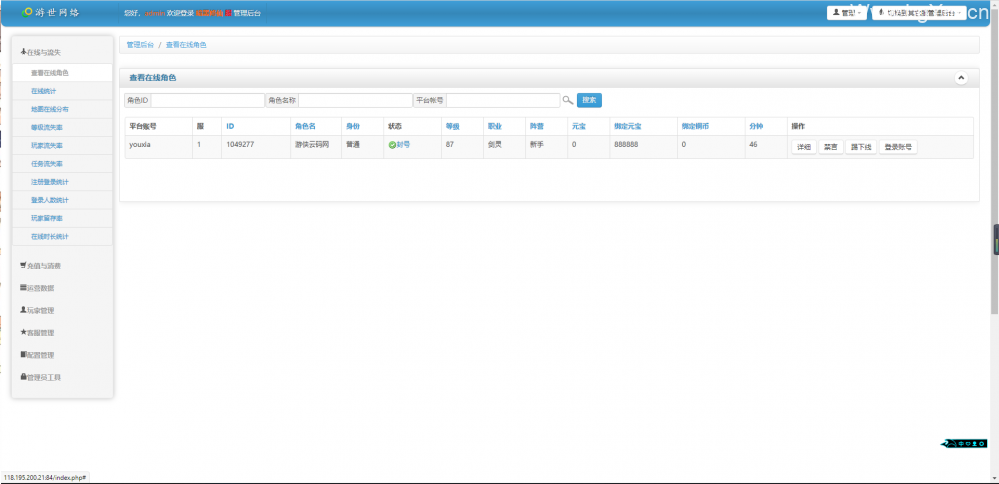999x484 pixels.
Task: Focus the 角色名称 input field
Action: 356,101
